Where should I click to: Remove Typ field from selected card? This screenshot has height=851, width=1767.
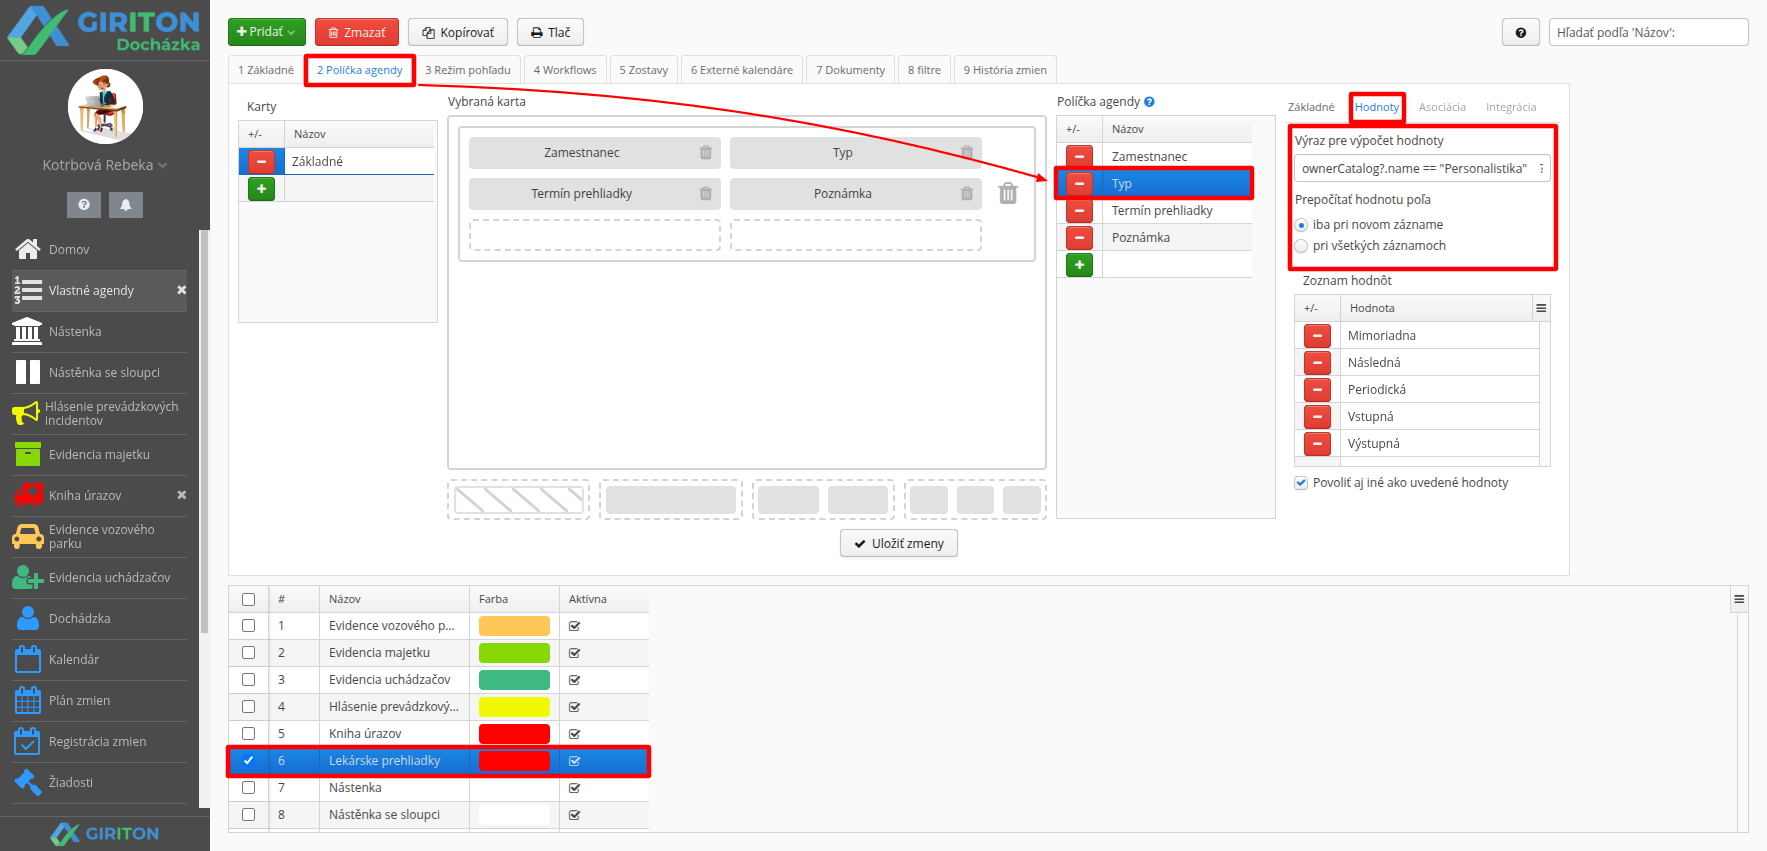point(967,153)
